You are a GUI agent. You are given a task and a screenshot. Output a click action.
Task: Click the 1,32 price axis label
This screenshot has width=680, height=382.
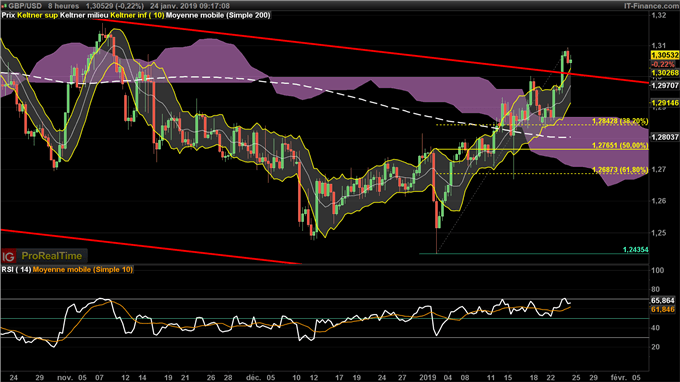pyautogui.click(x=659, y=15)
